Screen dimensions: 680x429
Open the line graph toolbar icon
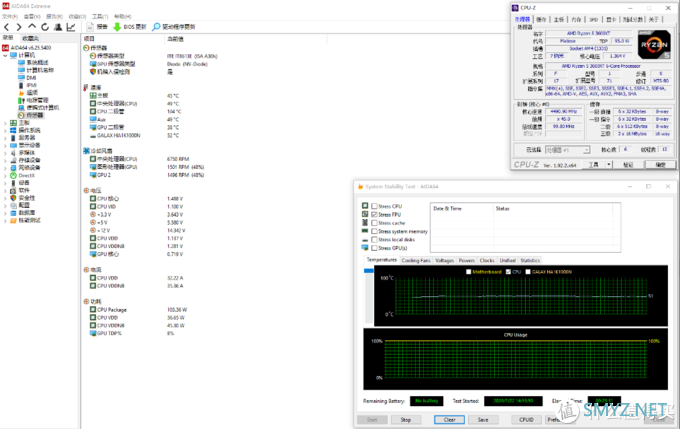coord(71,27)
